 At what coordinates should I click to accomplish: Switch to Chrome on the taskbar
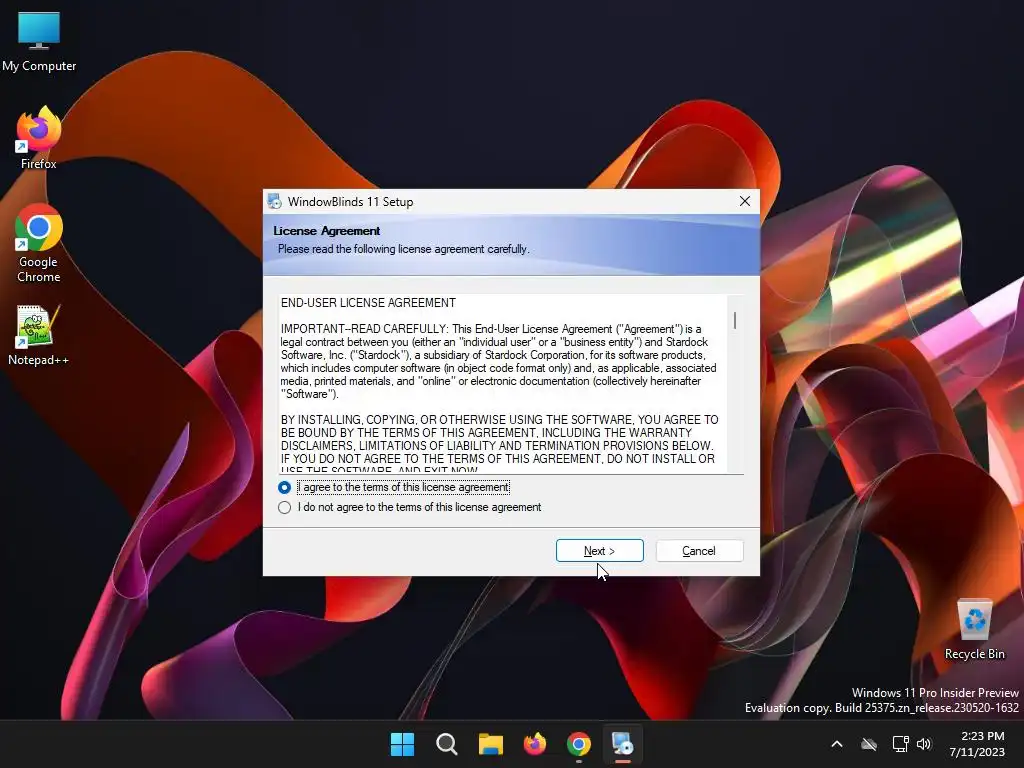coord(579,744)
